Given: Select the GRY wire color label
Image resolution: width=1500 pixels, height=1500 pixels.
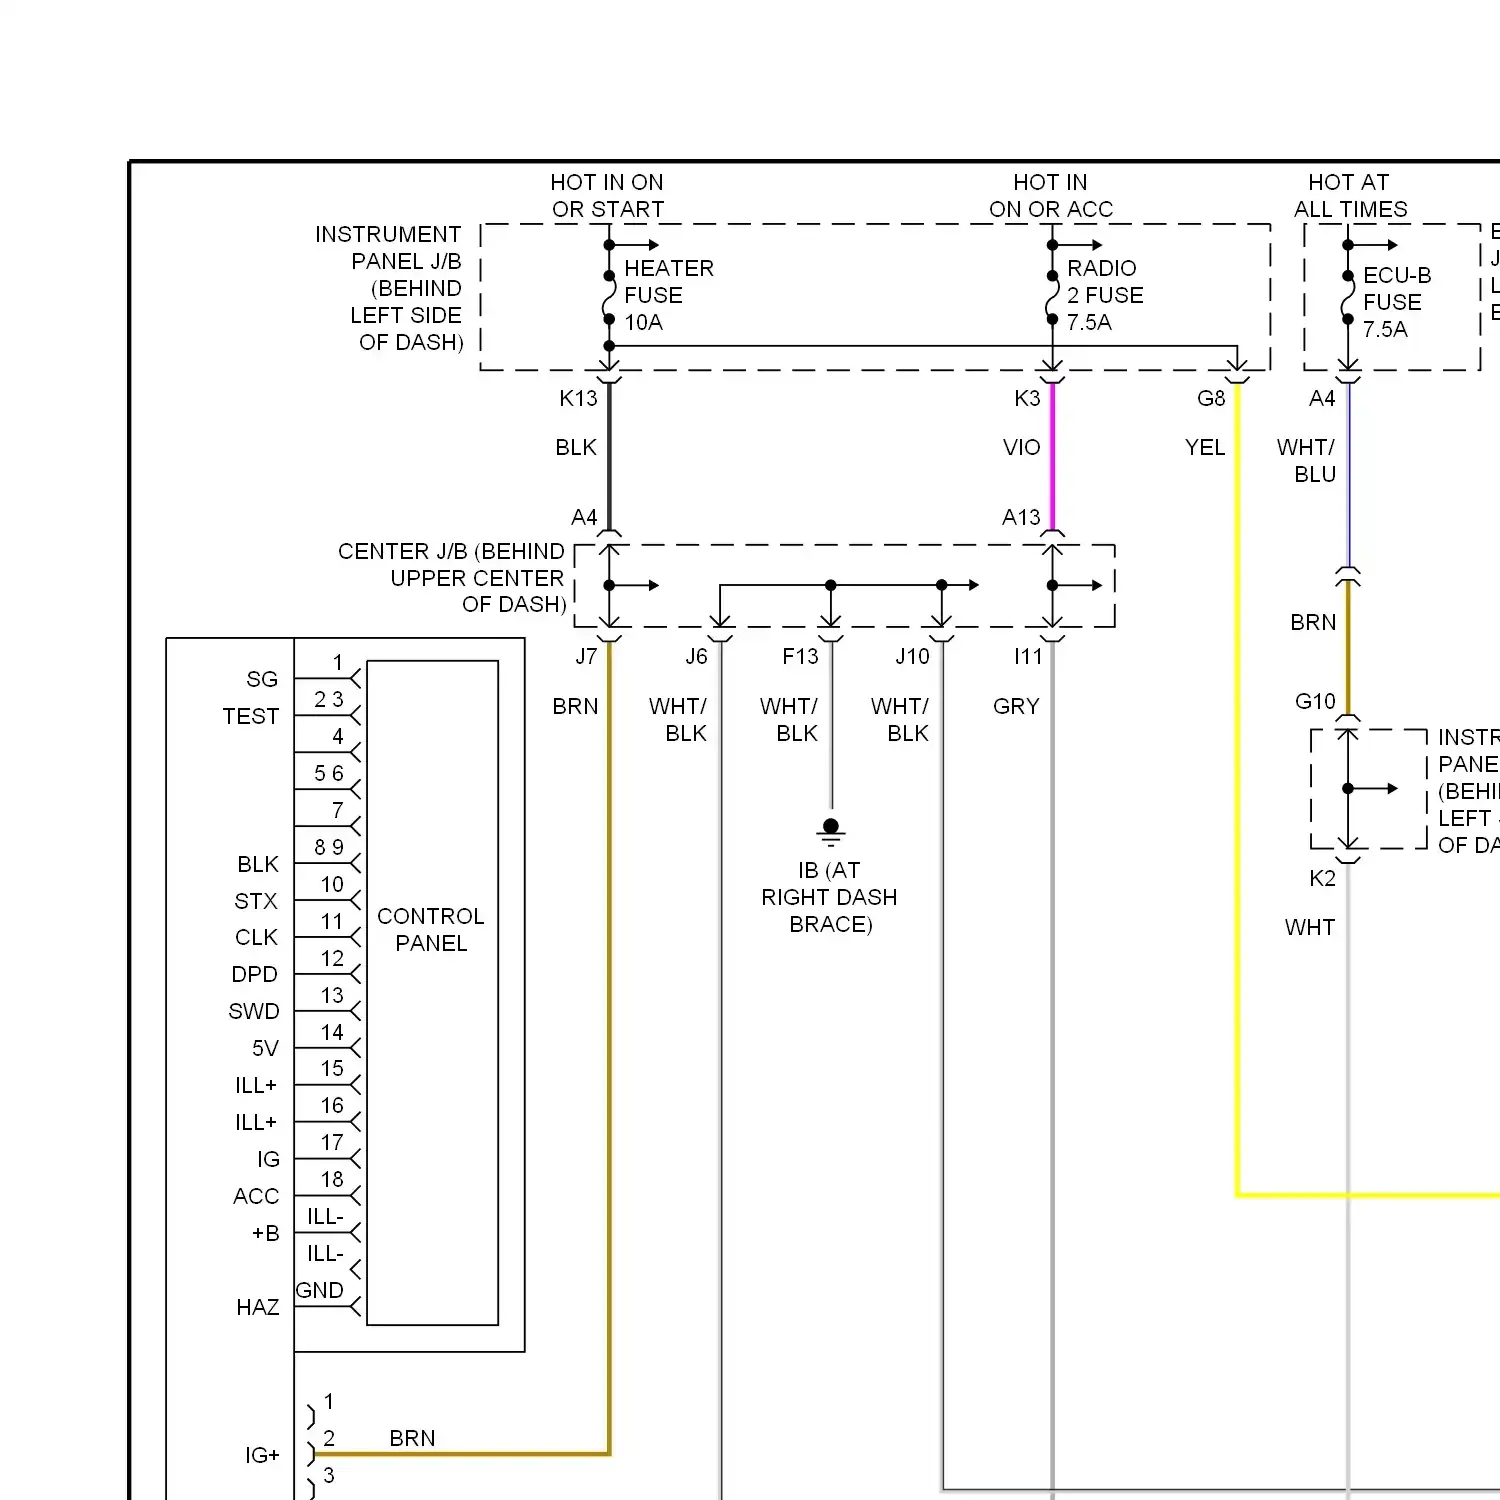Looking at the screenshot, I should [1016, 706].
